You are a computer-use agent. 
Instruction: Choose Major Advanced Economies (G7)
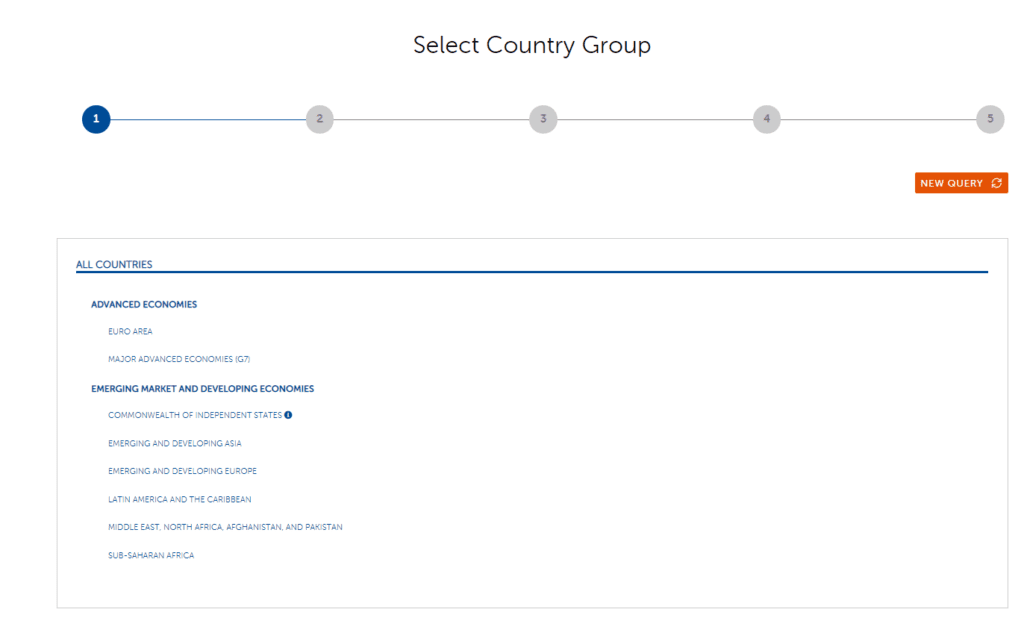click(x=179, y=359)
